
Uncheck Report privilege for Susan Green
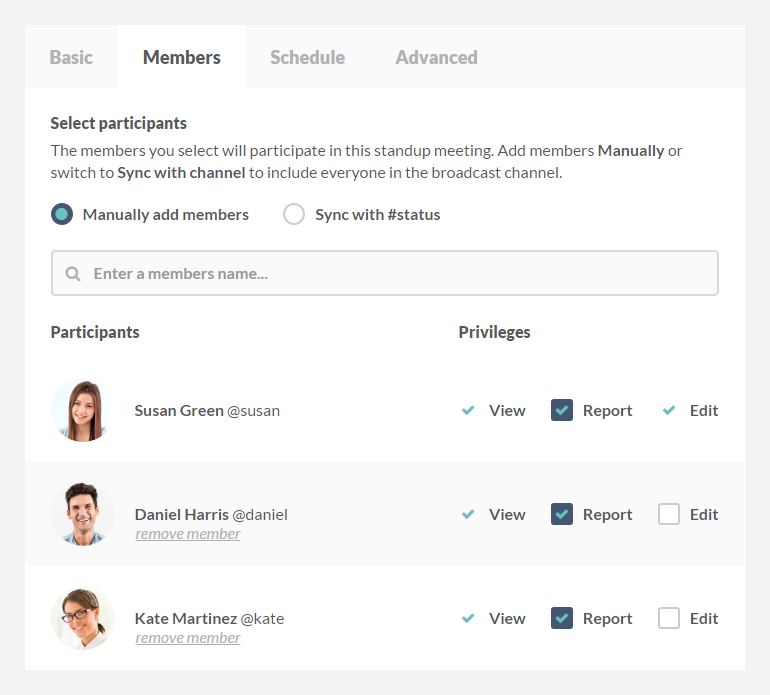(562, 410)
